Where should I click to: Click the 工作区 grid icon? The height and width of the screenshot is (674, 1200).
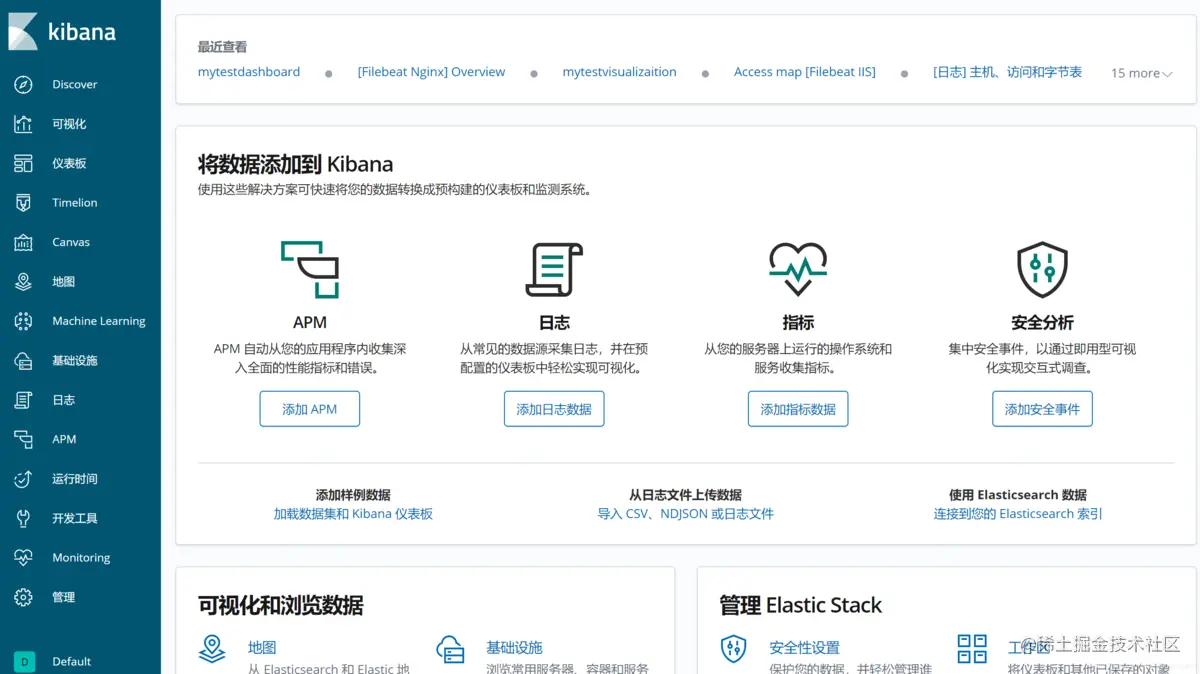click(972, 648)
